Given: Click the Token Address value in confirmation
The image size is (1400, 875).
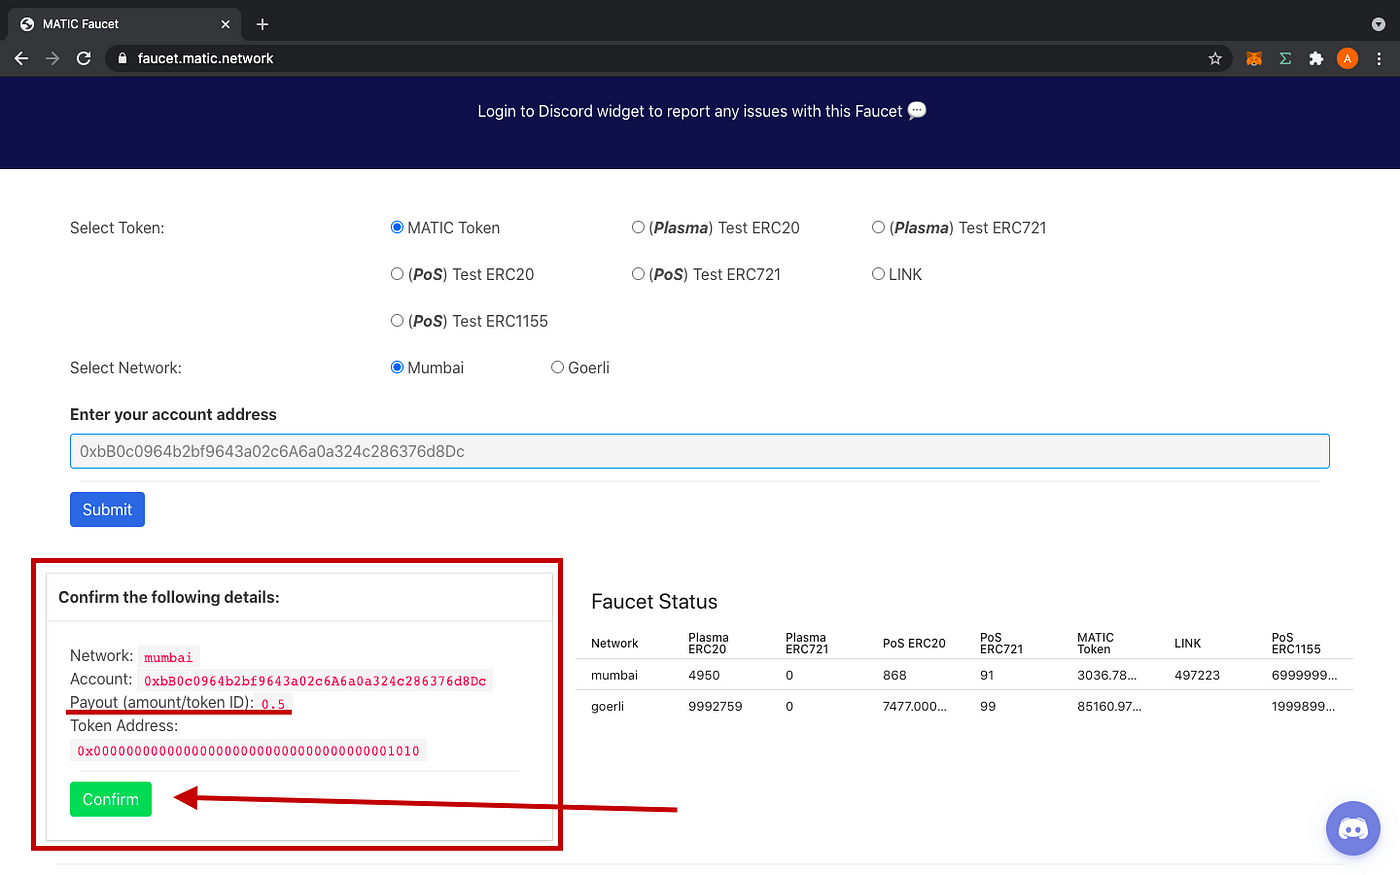Looking at the screenshot, I should point(248,751).
